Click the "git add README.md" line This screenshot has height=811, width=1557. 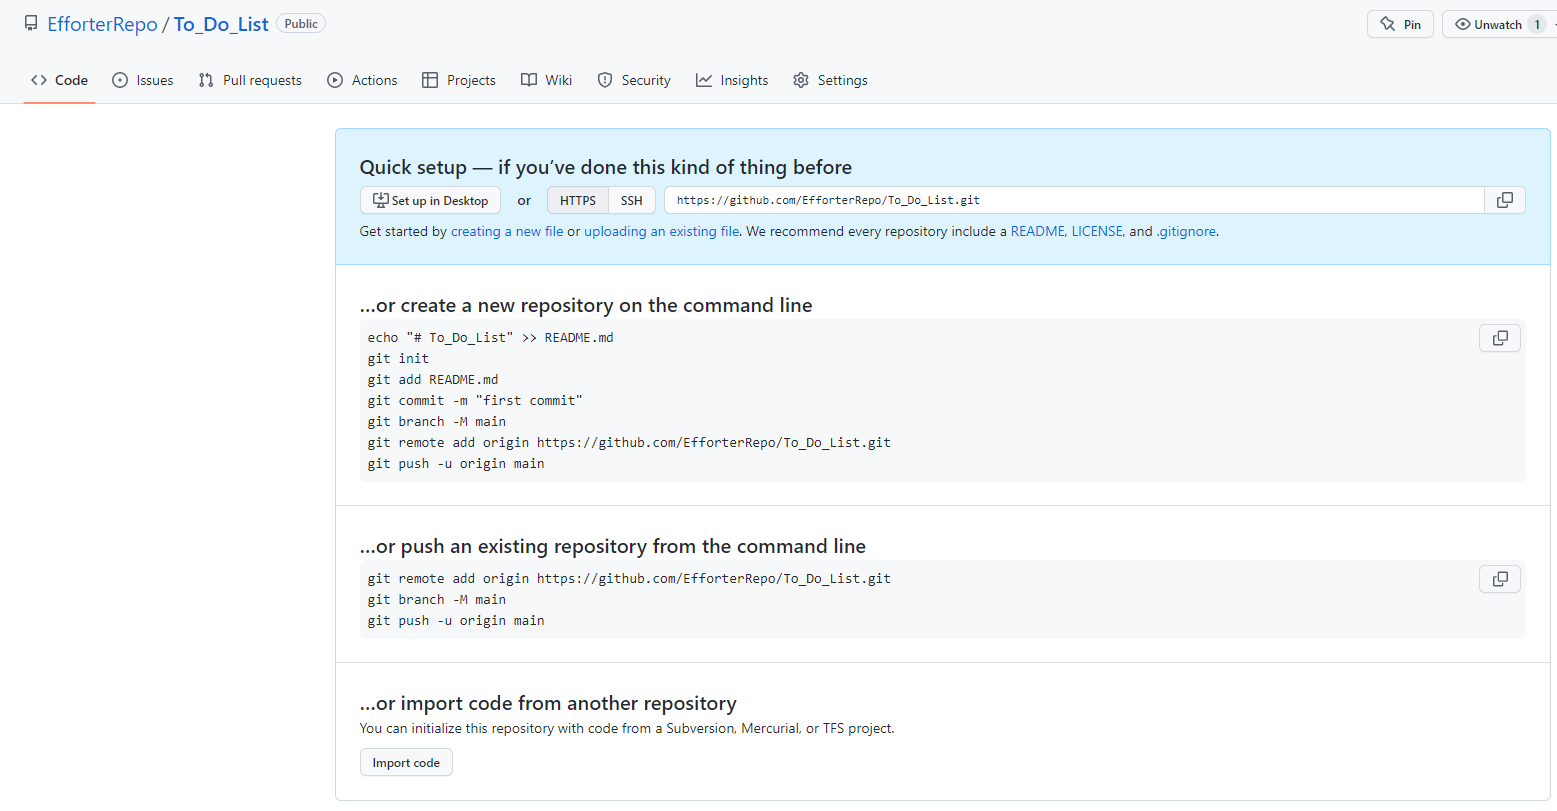pyautogui.click(x=433, y=379)
